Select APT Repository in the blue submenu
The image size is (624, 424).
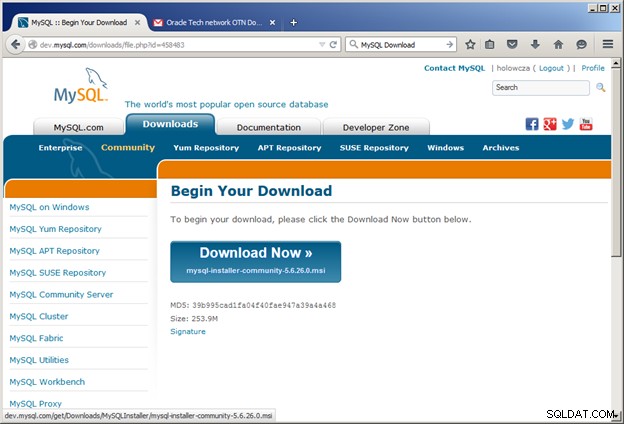pos(289,148)
